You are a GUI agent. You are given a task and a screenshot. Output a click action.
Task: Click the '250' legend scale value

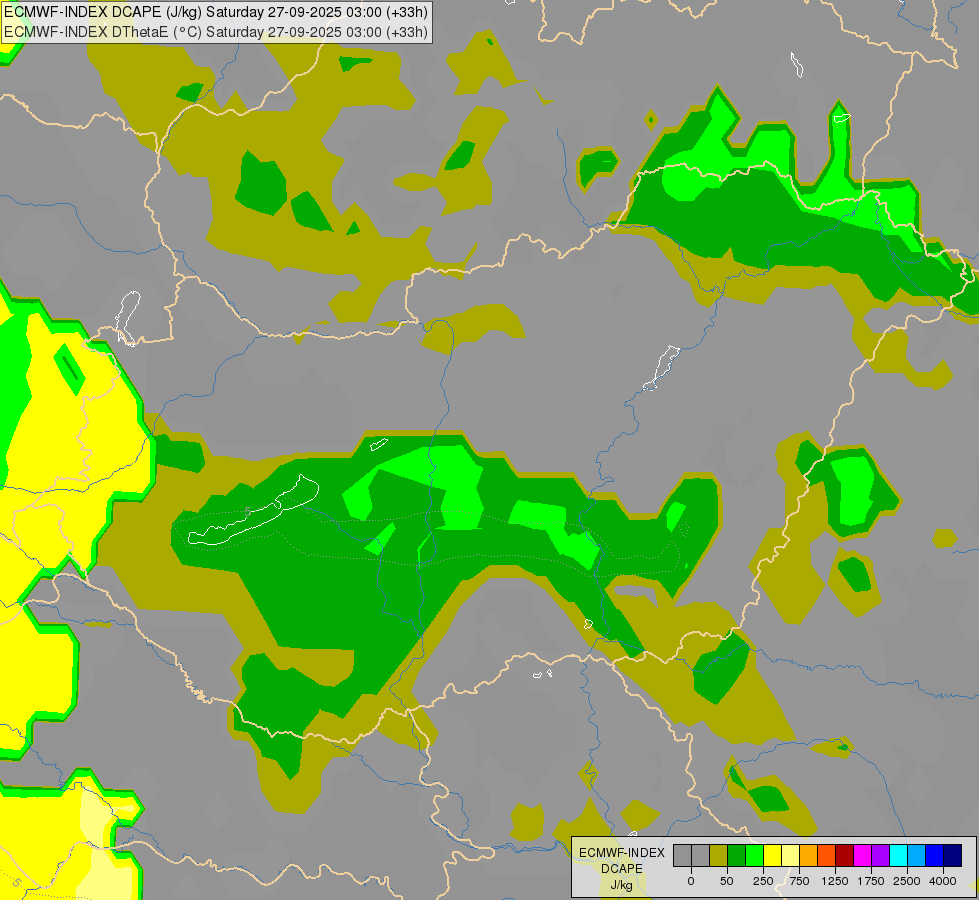(763, 881)
